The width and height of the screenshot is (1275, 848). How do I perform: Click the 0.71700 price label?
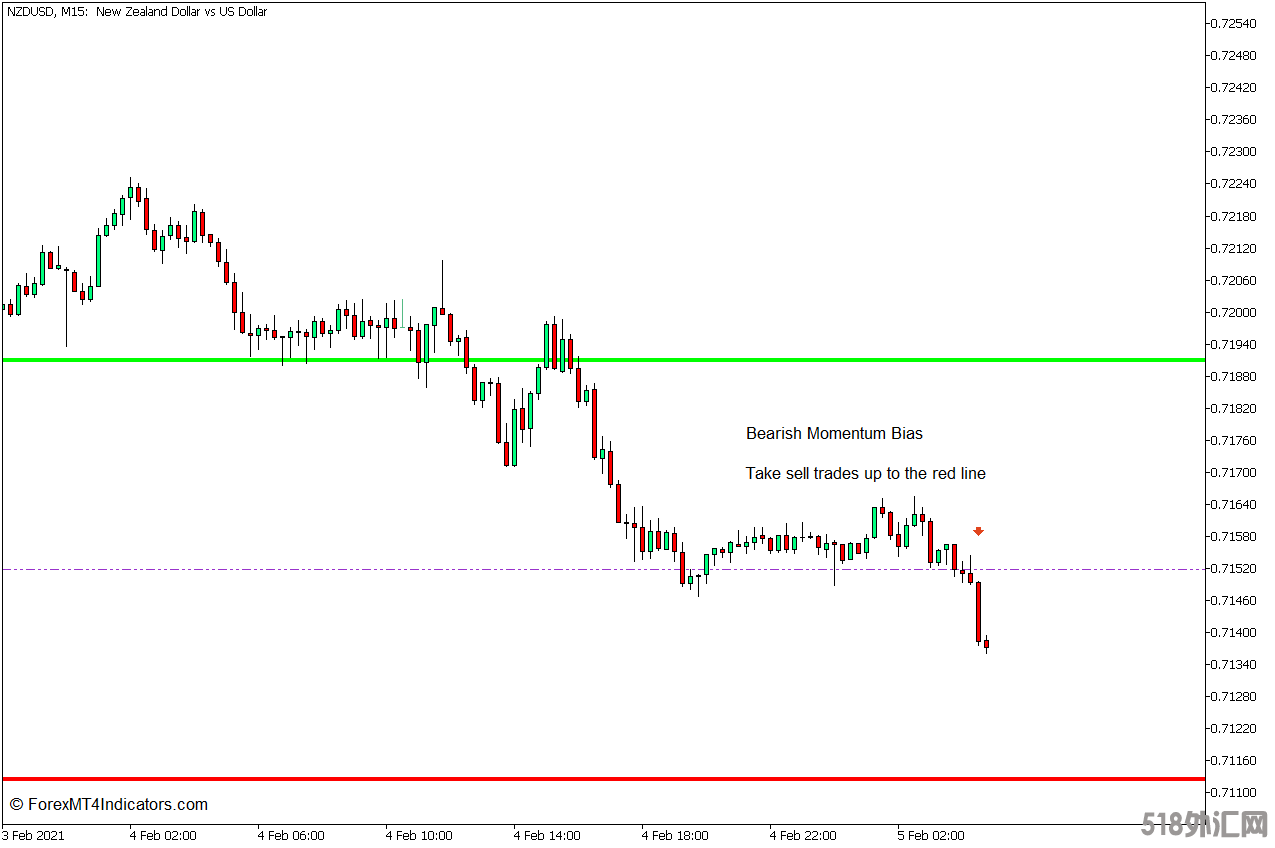click(x=1232, y=472)
